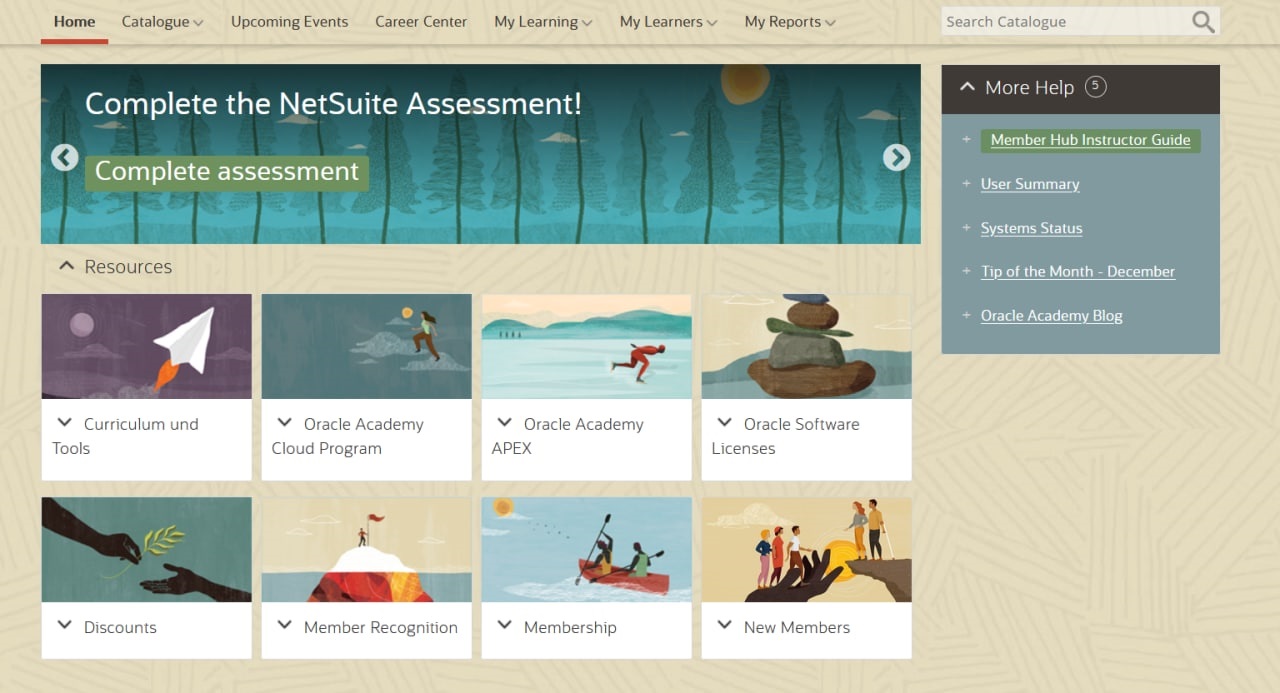The width and height of the screenshot is (1280, 693).
Task: Expand the Oracle Software Licenses card
Action: (725, 423)
